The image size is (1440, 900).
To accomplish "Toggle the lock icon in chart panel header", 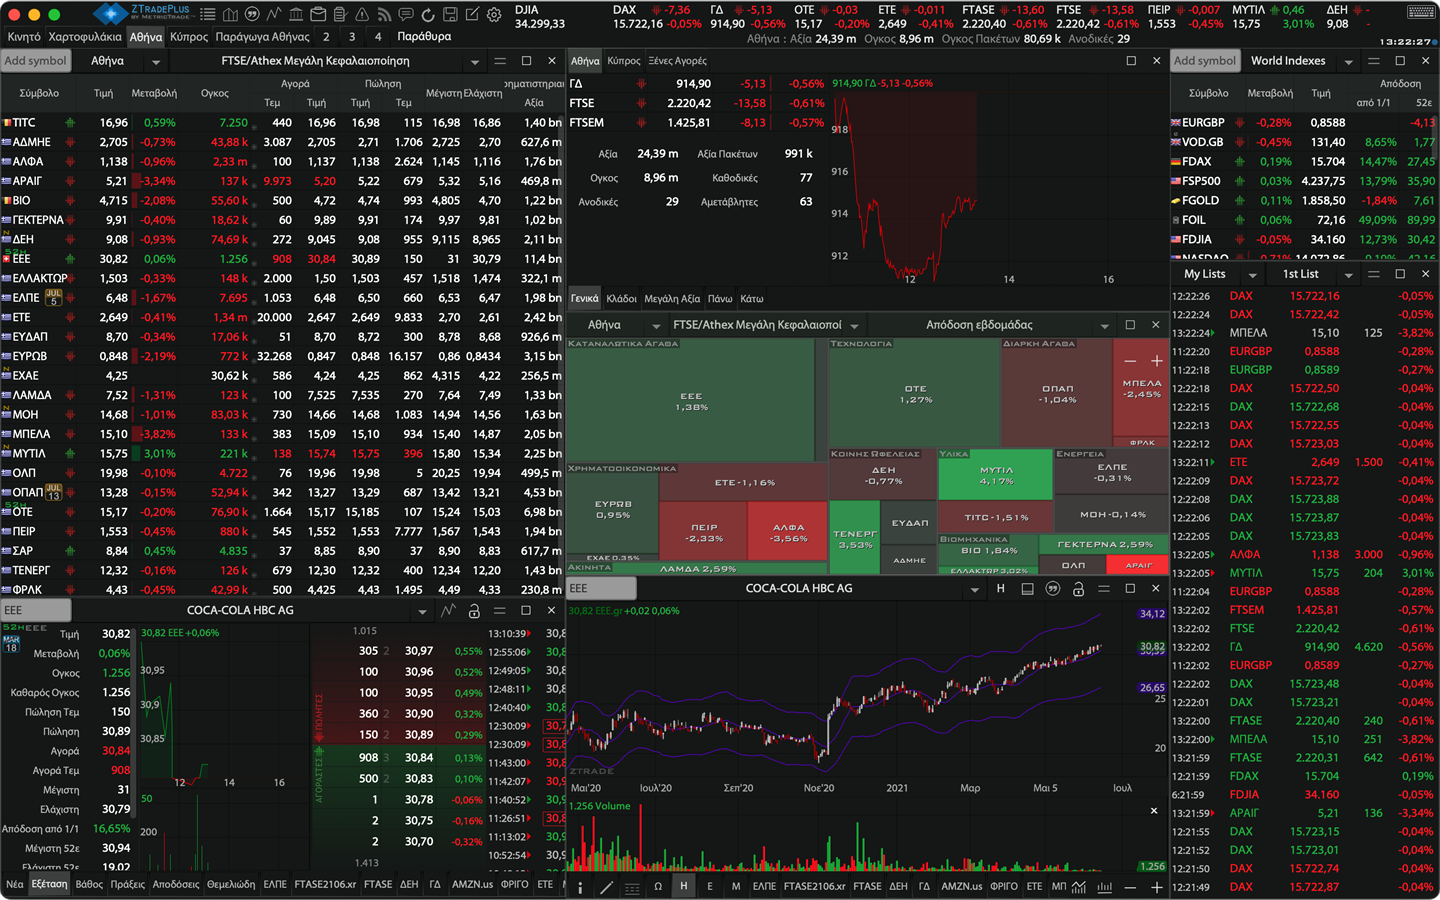I will 1078,589.
